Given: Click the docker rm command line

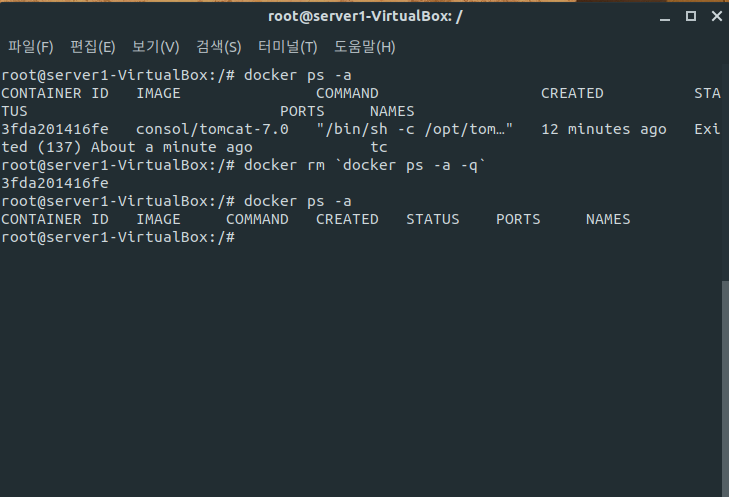Looking at the screenshot, I should point(243,165).
